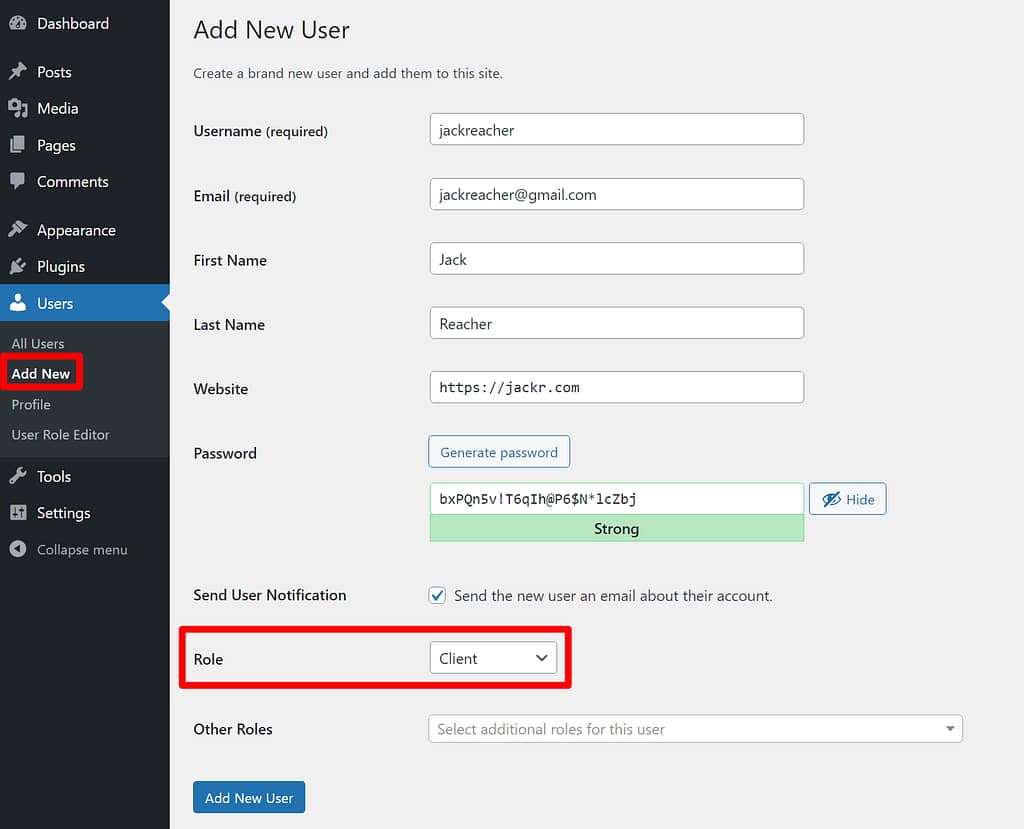This screenshot has width=1024, height=829.
Task: Click the Settings sliders icon
Action: (x=18, y=512)
